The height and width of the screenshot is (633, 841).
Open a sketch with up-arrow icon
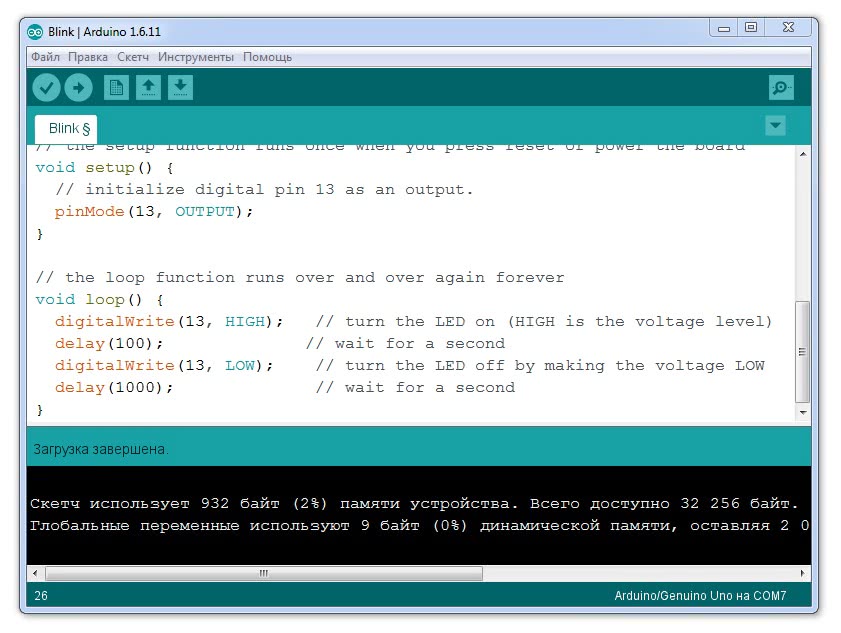click(148, 88)
